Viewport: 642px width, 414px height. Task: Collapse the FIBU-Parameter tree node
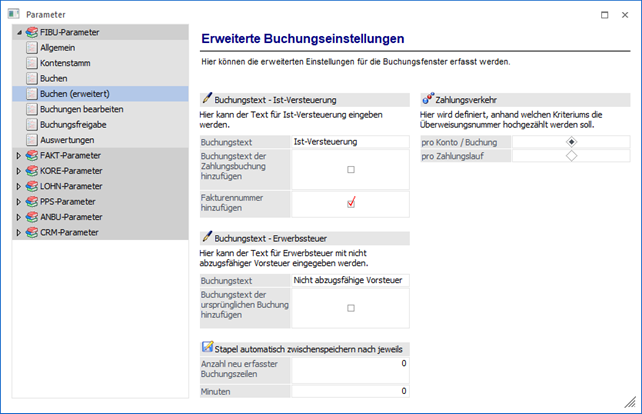pos(19,33)
